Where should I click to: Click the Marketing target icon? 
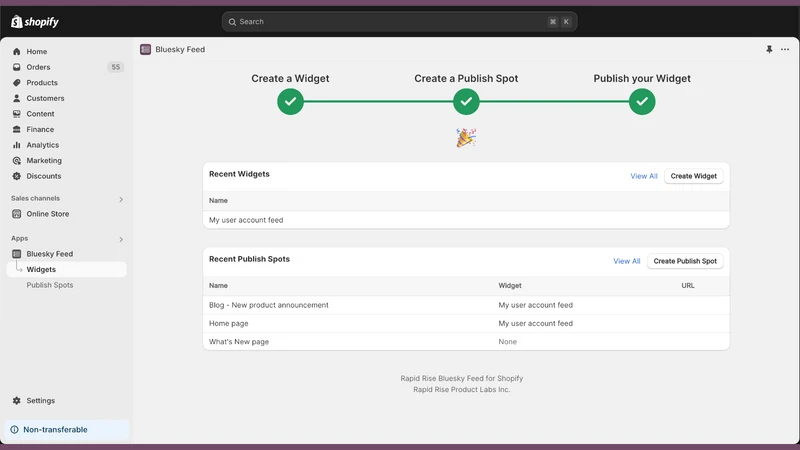point(17,160)
